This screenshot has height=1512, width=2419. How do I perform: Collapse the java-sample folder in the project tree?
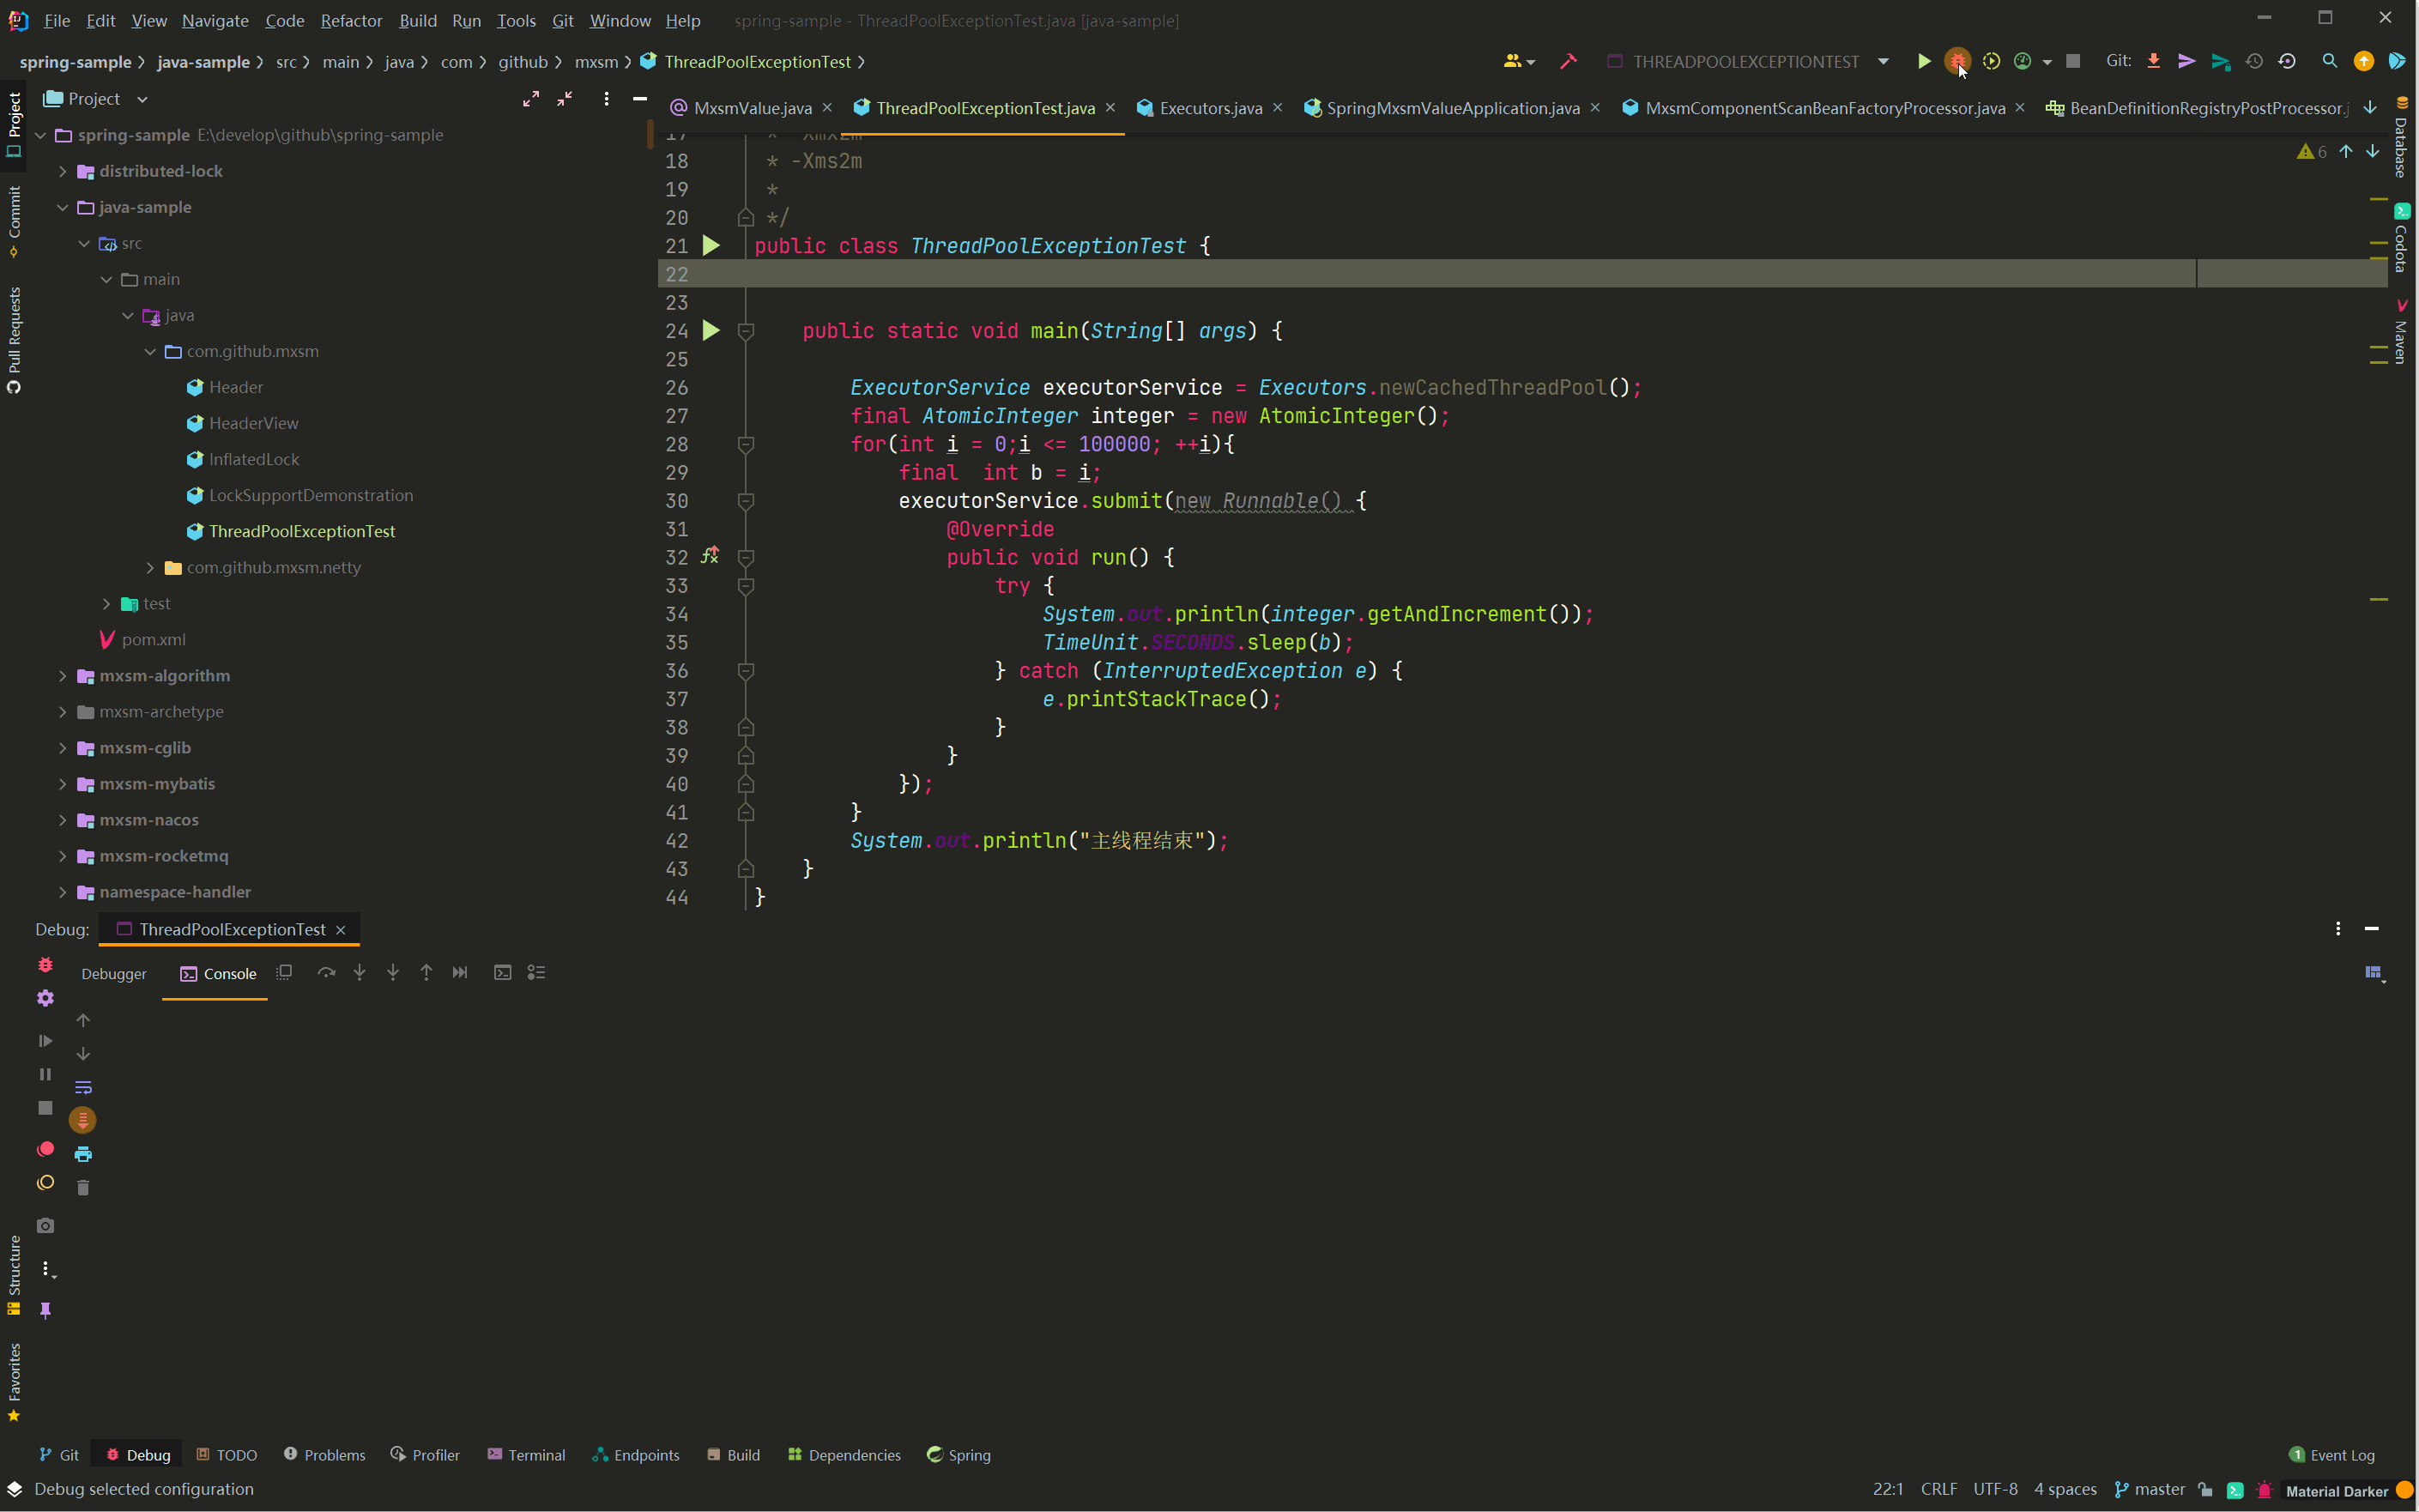(63, 207)
